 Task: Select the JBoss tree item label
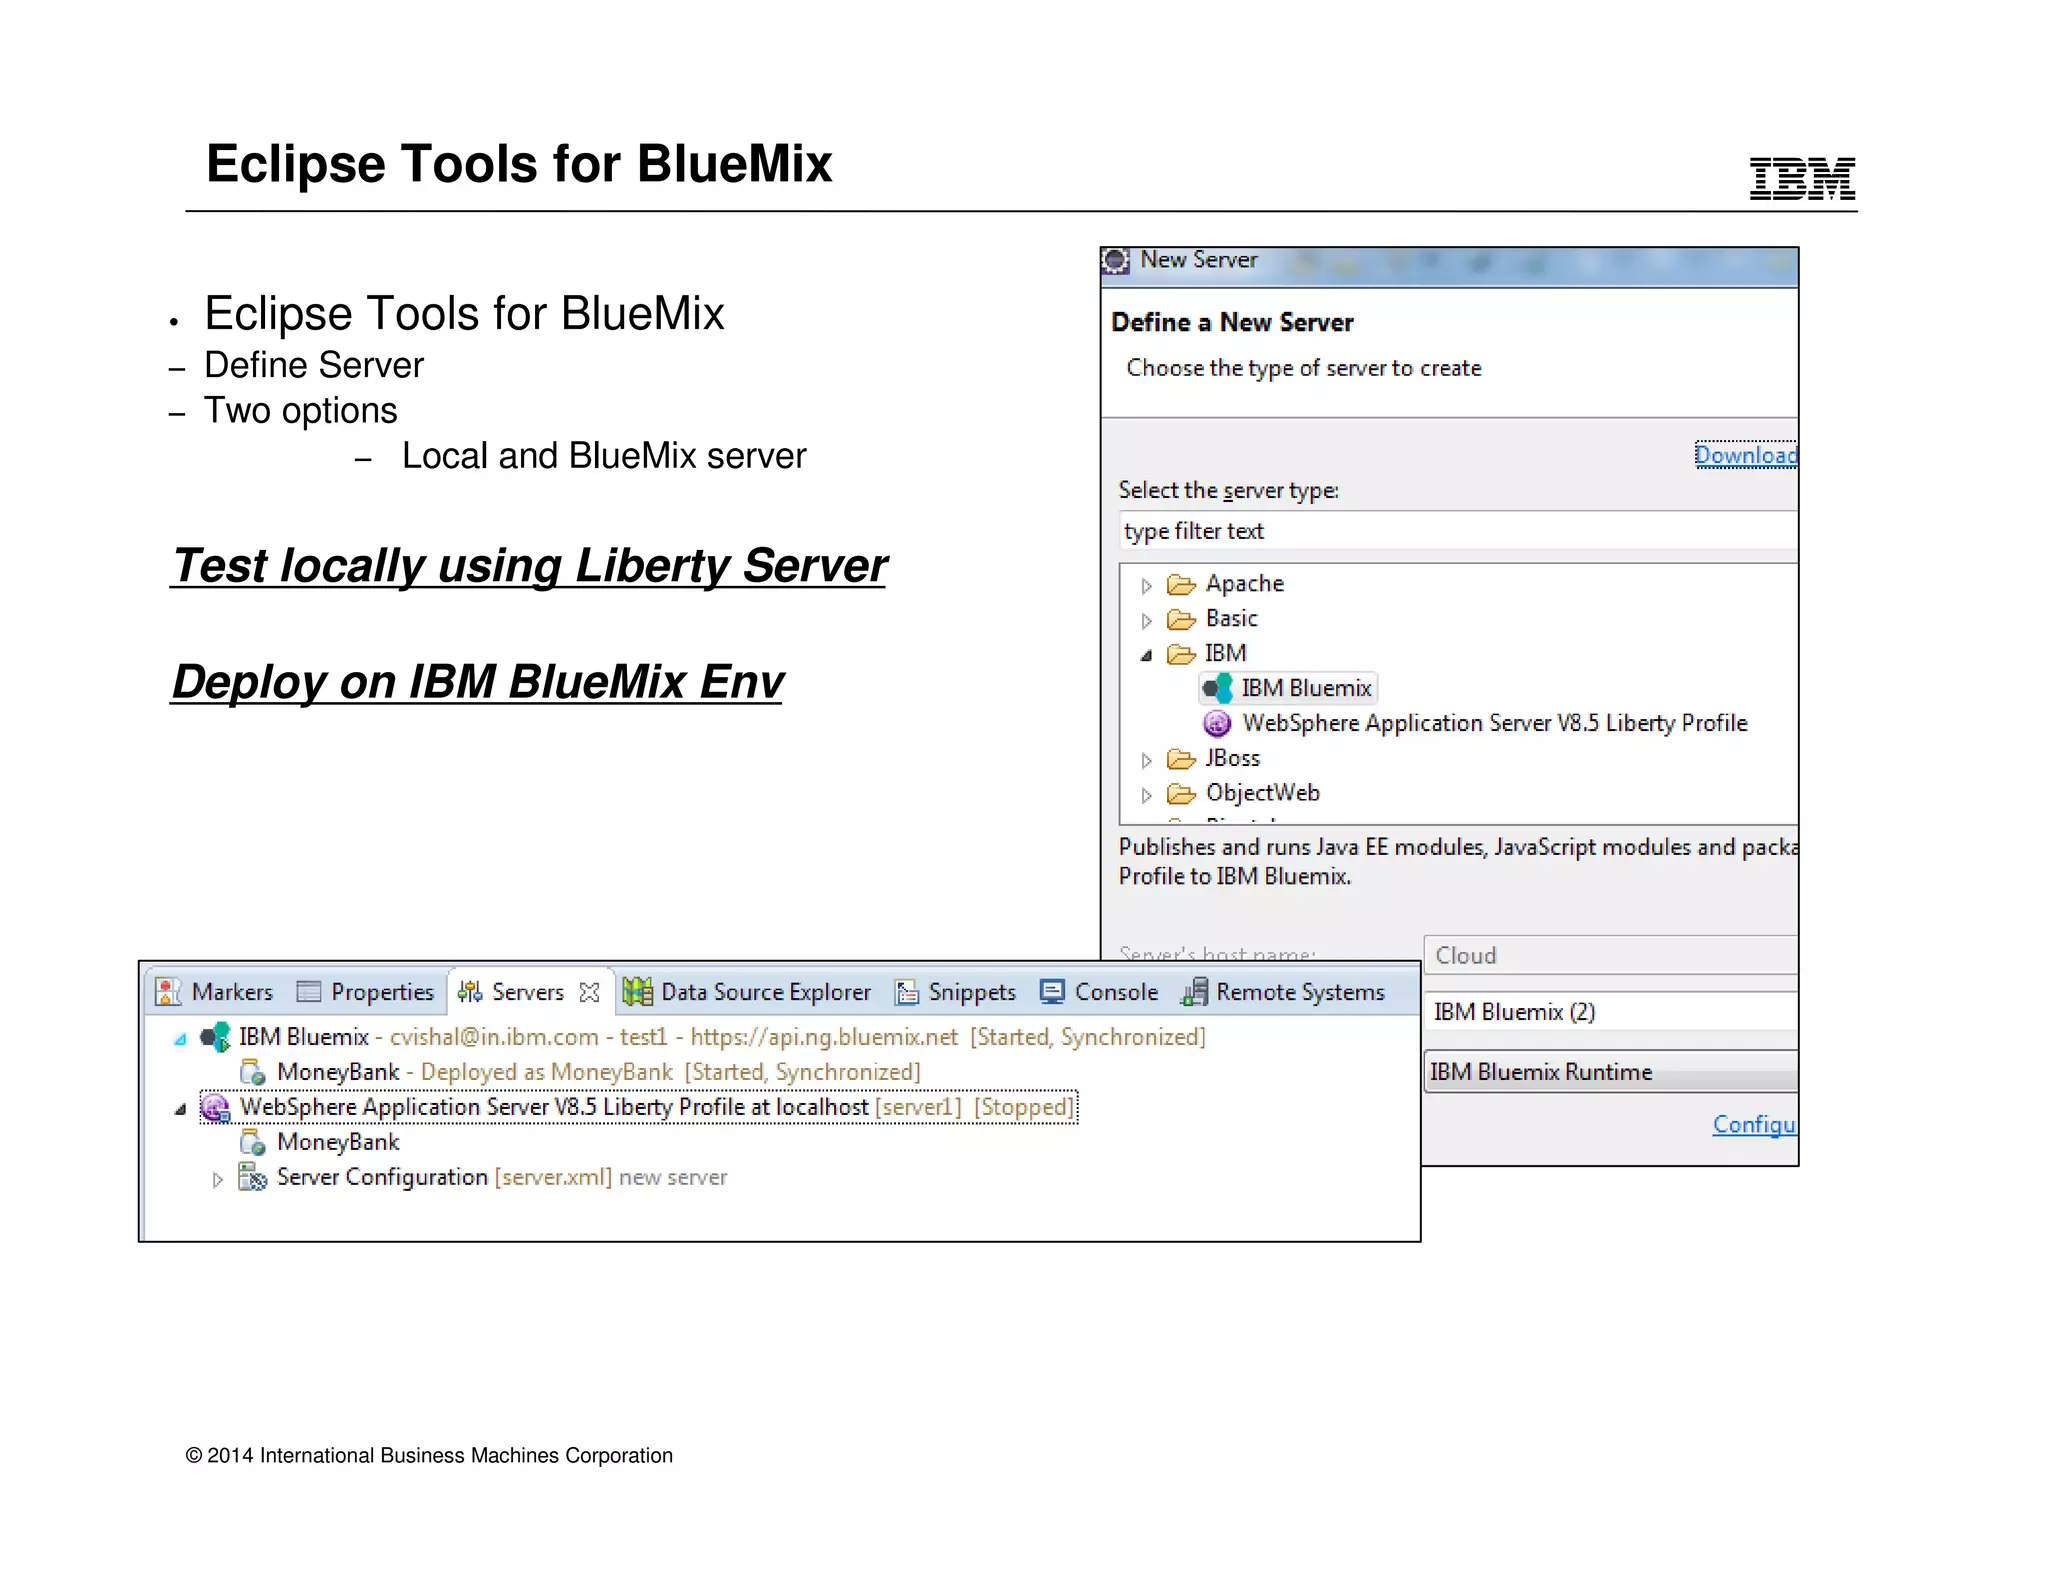click(1233, 759)
